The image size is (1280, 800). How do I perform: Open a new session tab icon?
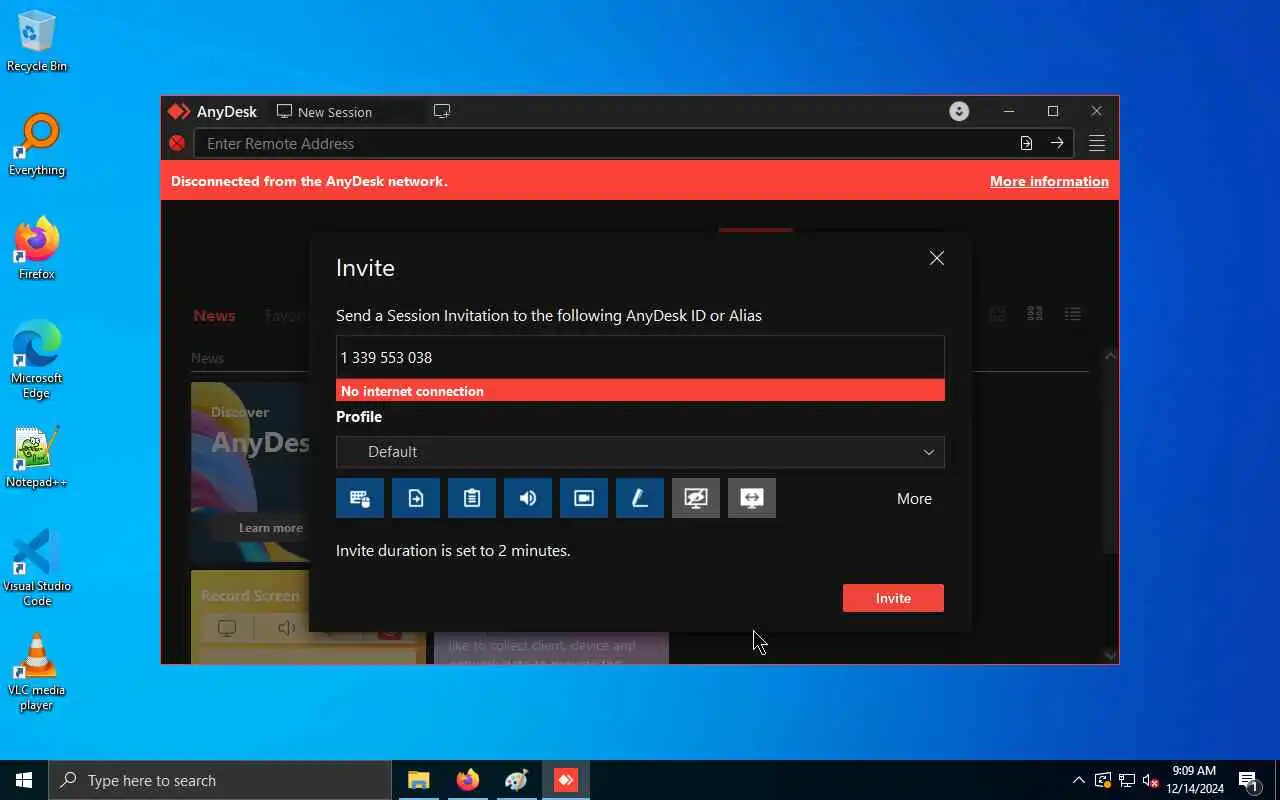(x=442, y=111)
